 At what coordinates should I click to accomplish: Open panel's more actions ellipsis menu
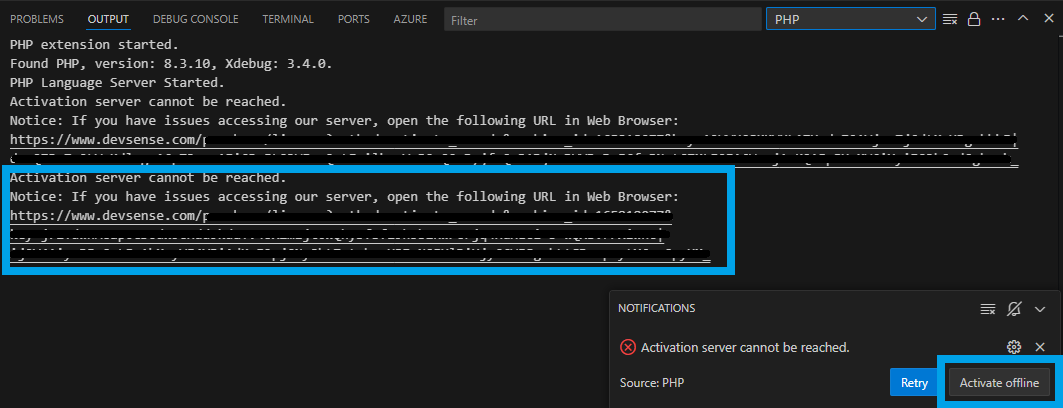pyautogui.click(x=998, y=19)
